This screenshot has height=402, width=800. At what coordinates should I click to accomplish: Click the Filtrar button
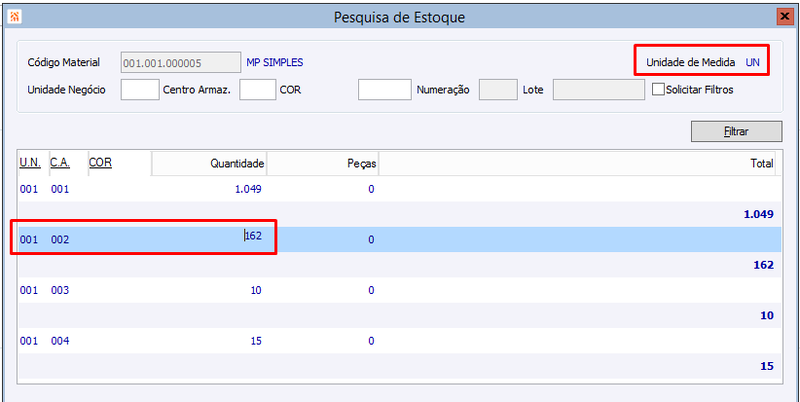[x=736, y=131]
